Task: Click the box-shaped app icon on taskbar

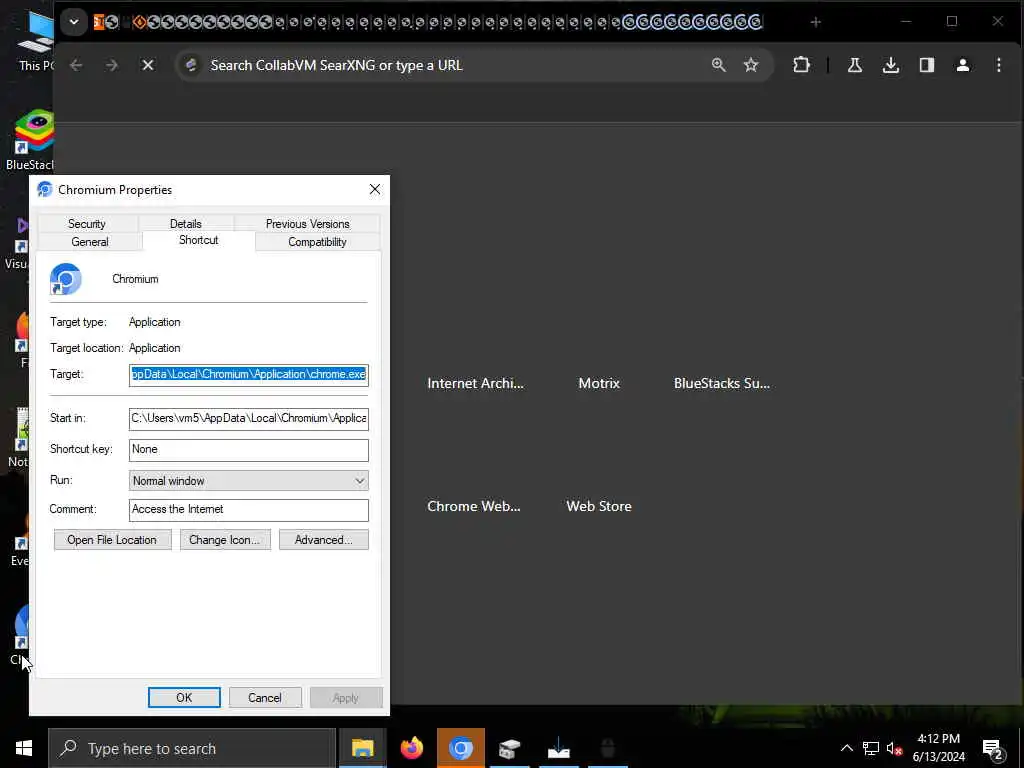Action: (509, 748)
